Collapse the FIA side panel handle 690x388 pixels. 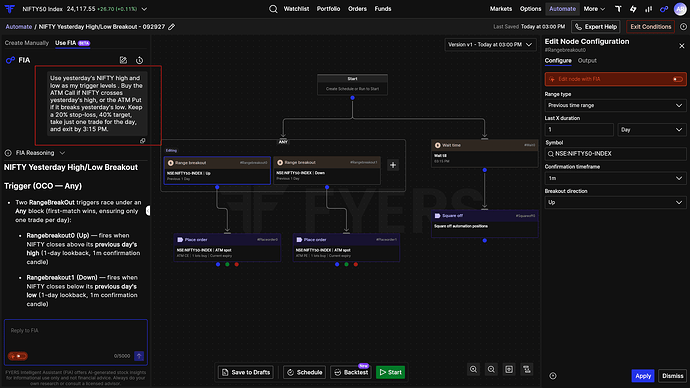(148, 211)
